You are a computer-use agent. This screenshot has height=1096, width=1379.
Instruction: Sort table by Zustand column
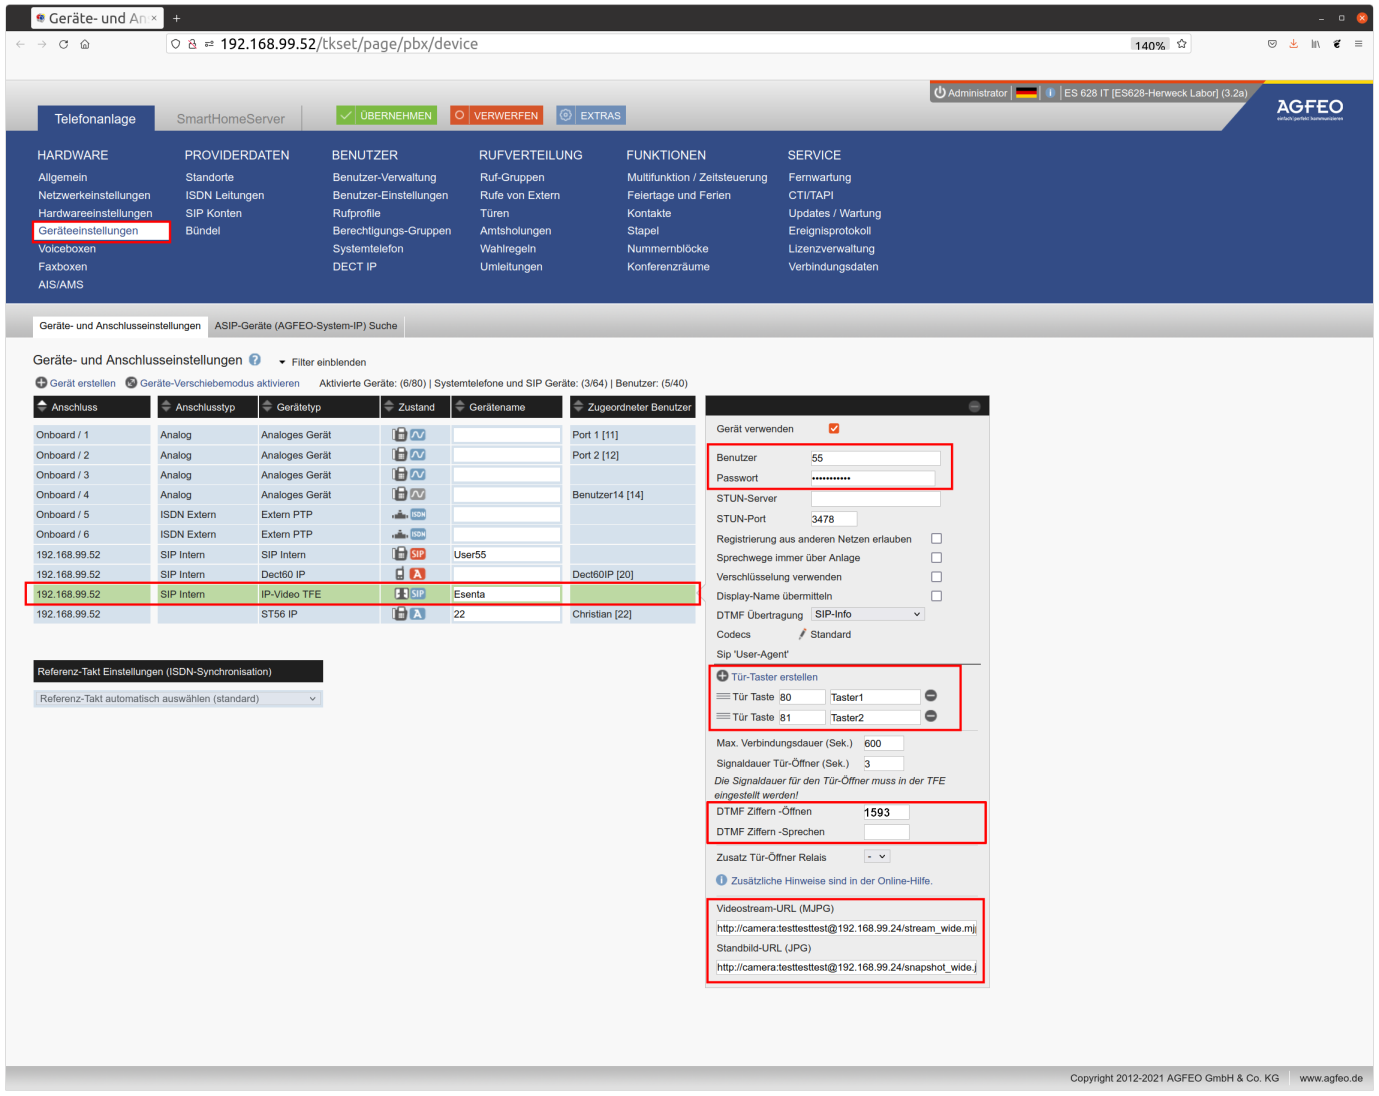pos(415,407)
